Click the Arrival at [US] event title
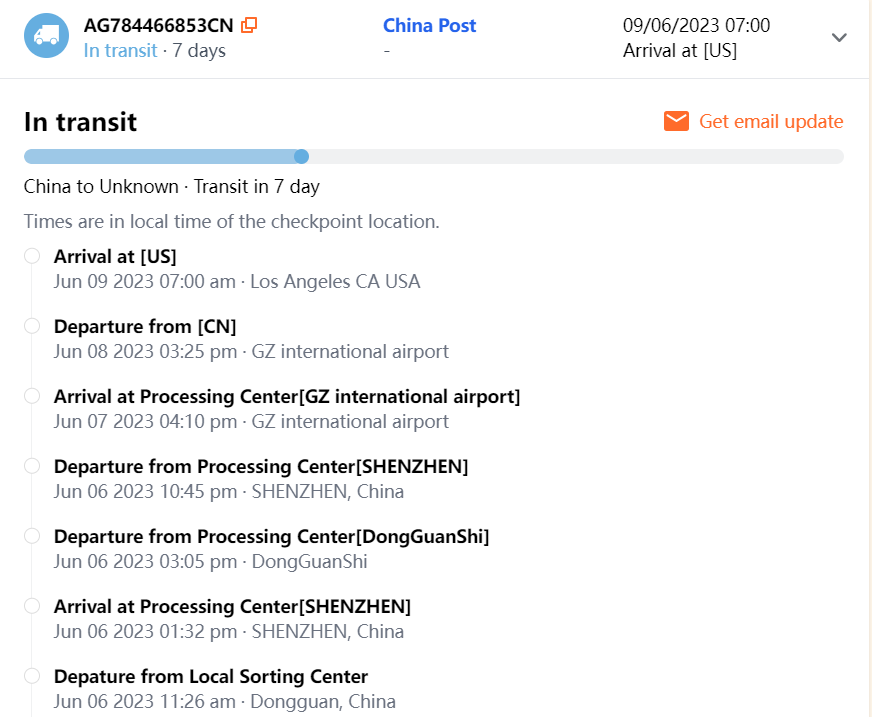The image size is (872, 717). point(115,256)
